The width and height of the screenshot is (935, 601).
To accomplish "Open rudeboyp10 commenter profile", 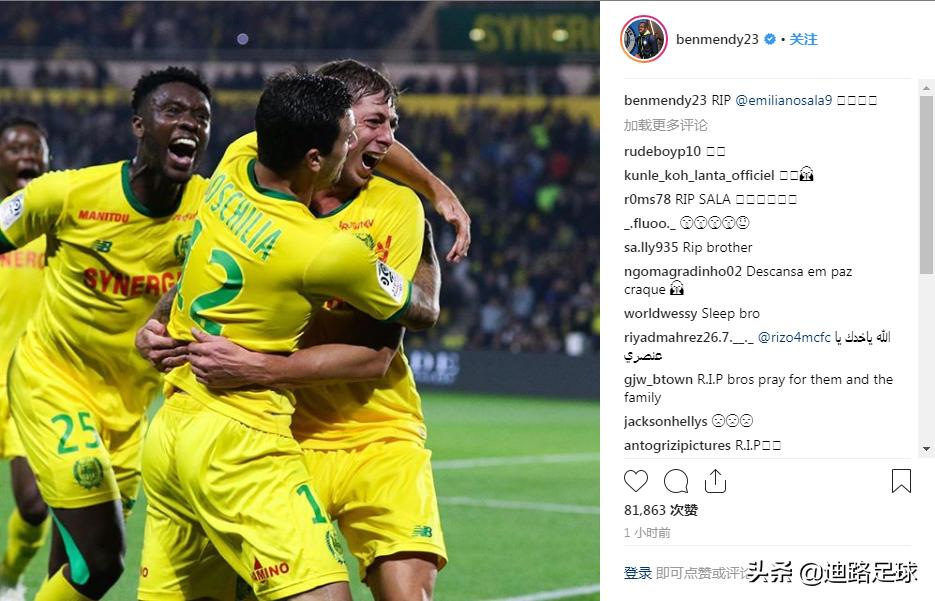I will click(662, 151).
